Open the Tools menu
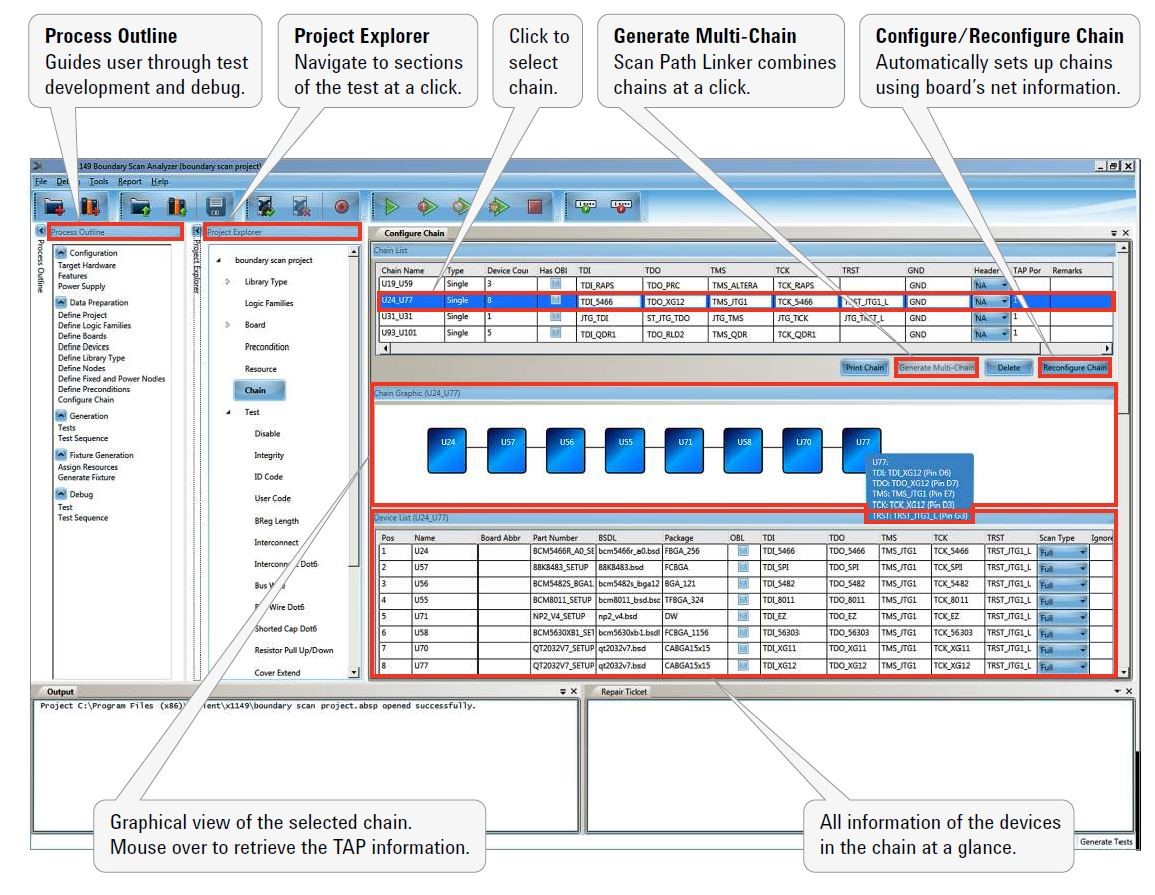The height and width of the screenshot is (895, 1155). [x=98, y=181]
